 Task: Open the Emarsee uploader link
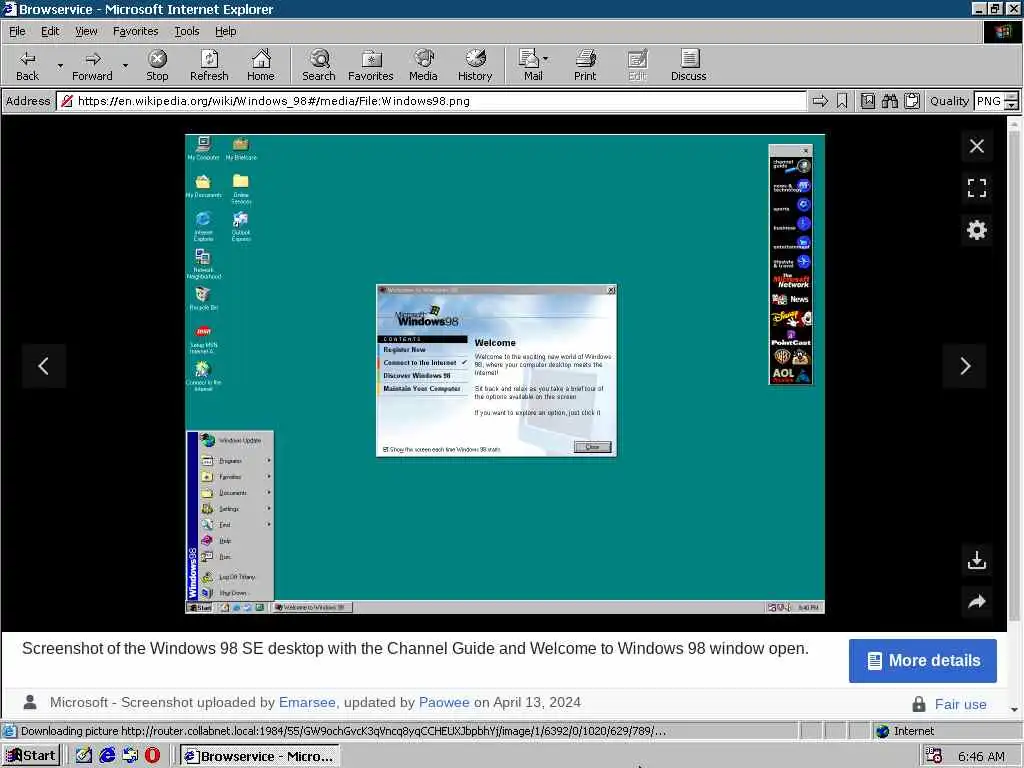click(x=307, y=702)
